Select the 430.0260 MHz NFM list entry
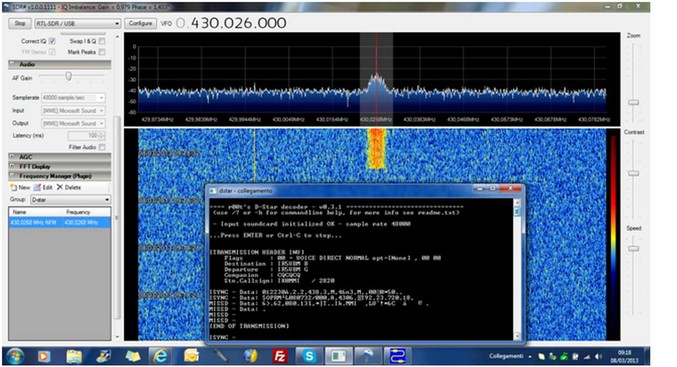Viewport: 677px width, 367px height. [x=60, y=222]
